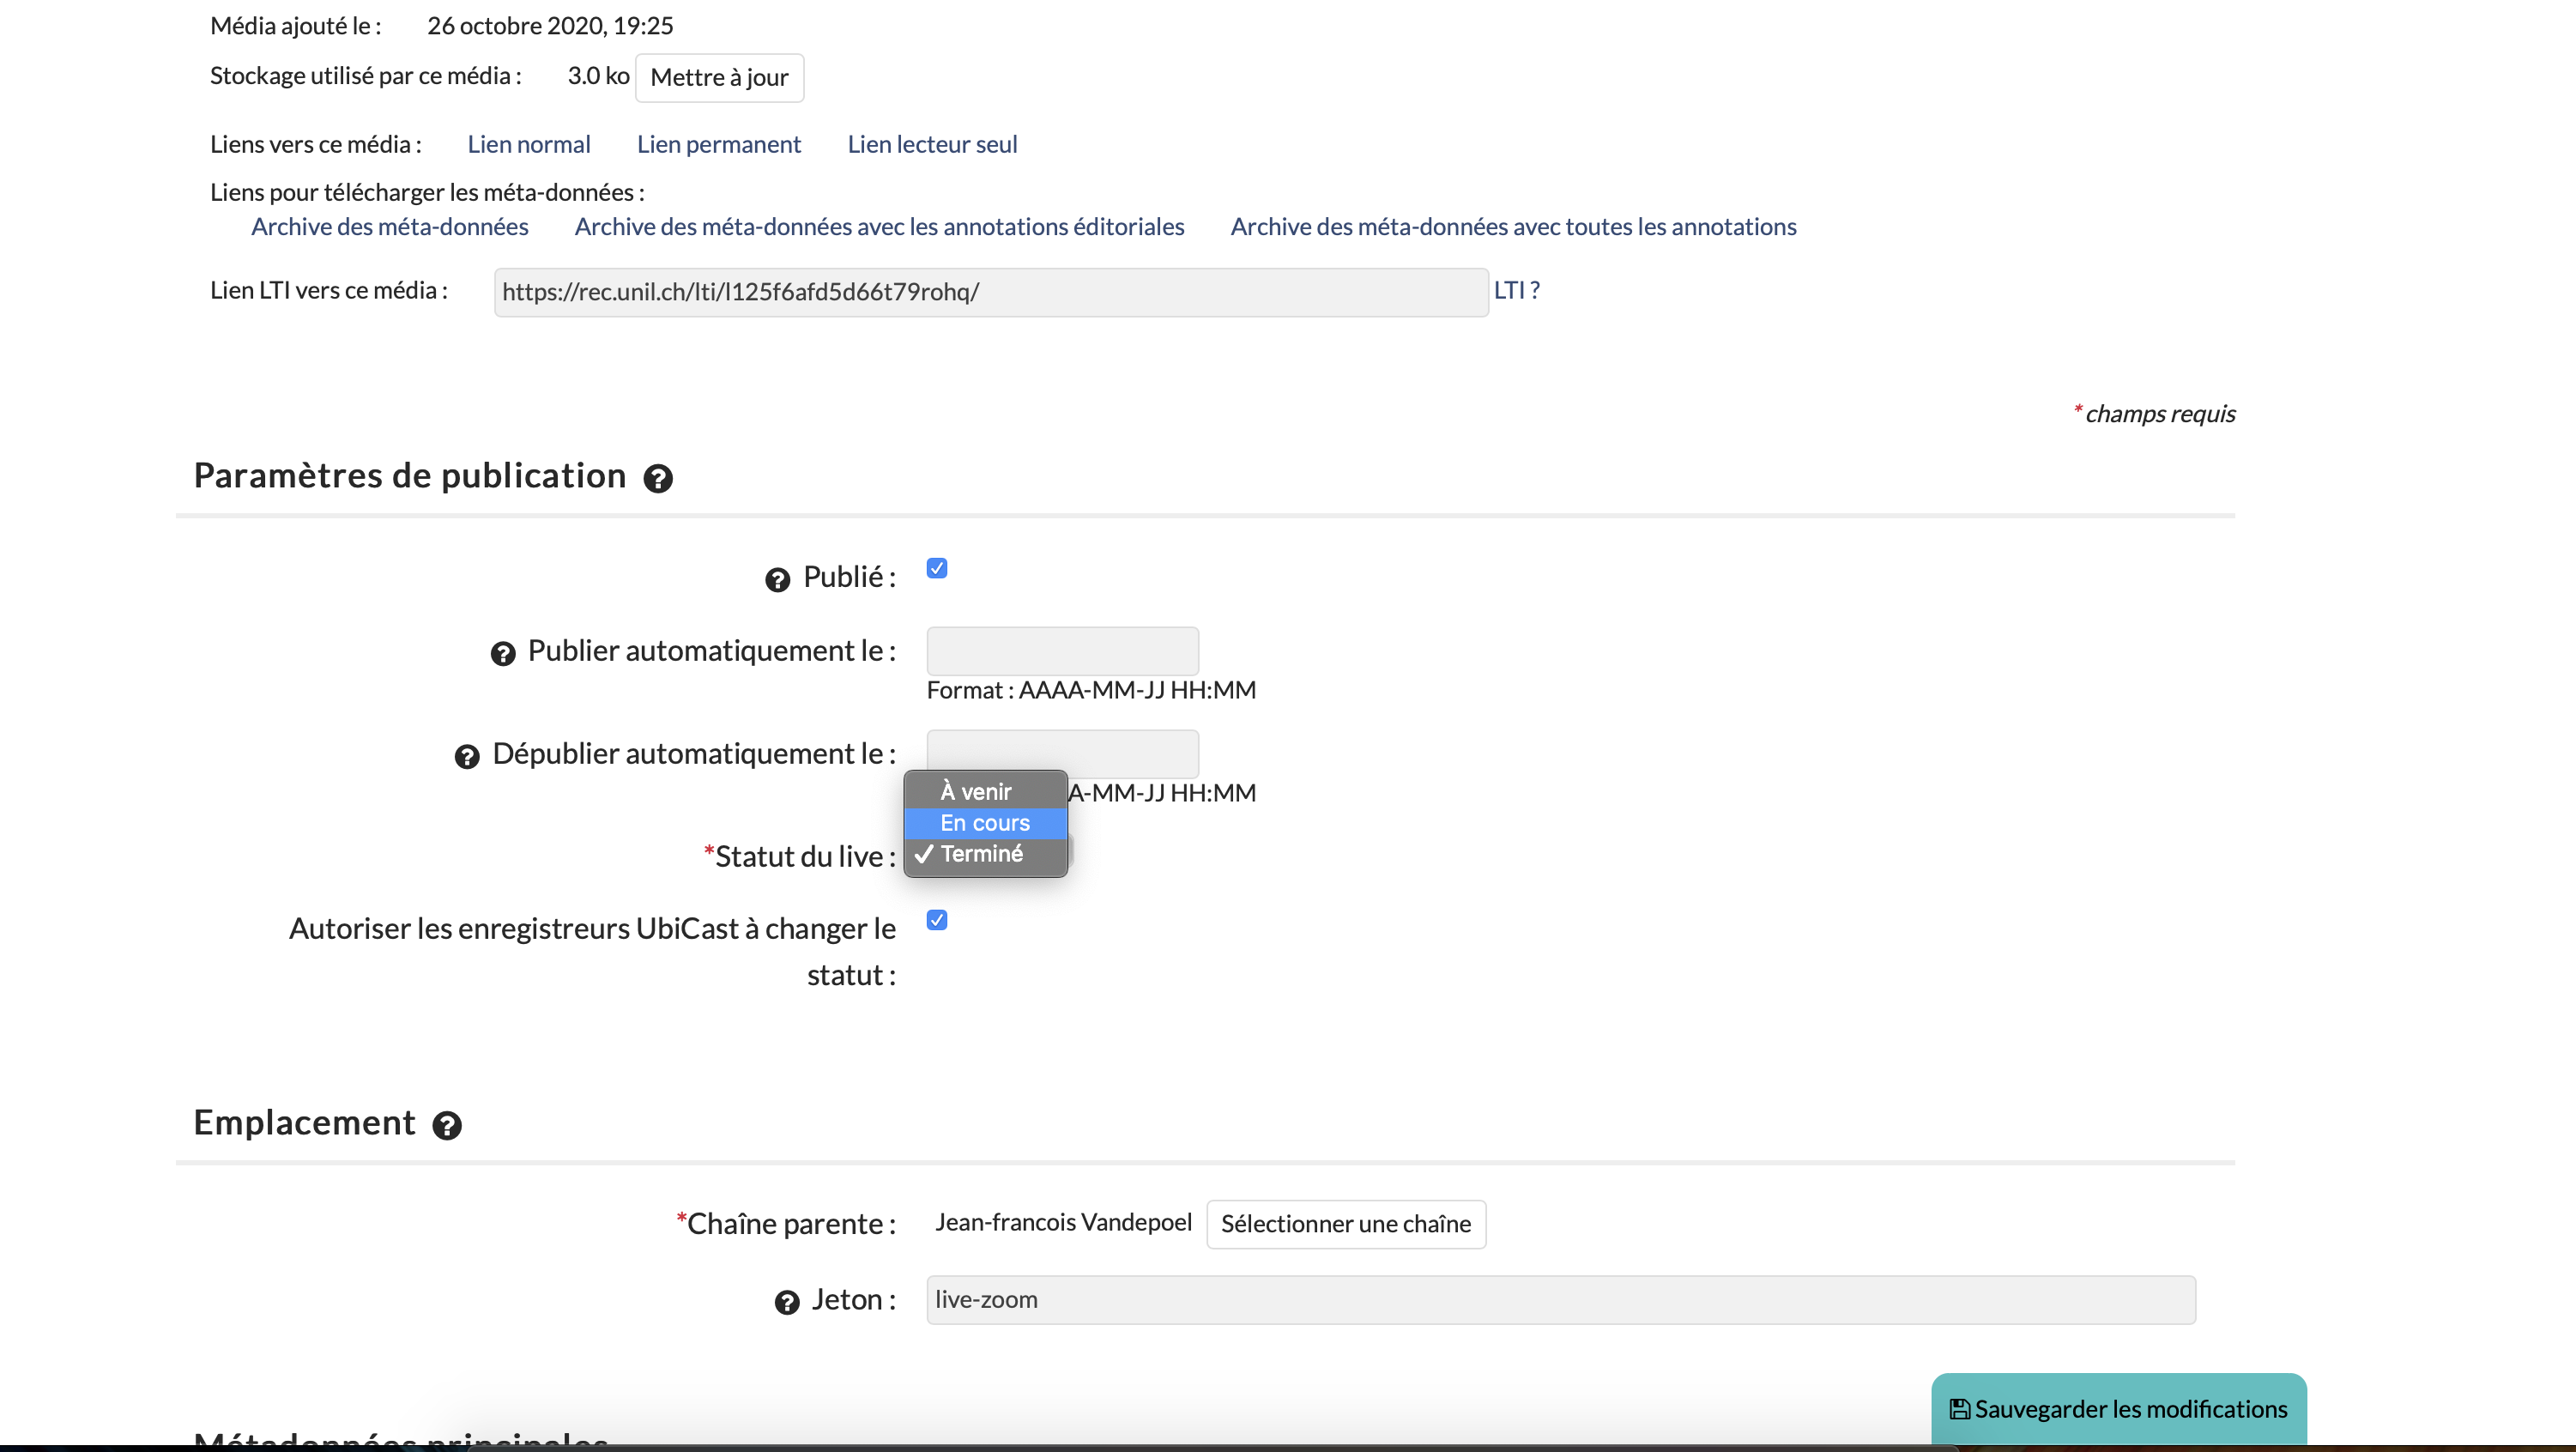The height and width of the screenshot is (1452, 2576).
Task: Uncheck Autoriser les enregistreurs UbiCast checkbox
Action: [936, 920]
